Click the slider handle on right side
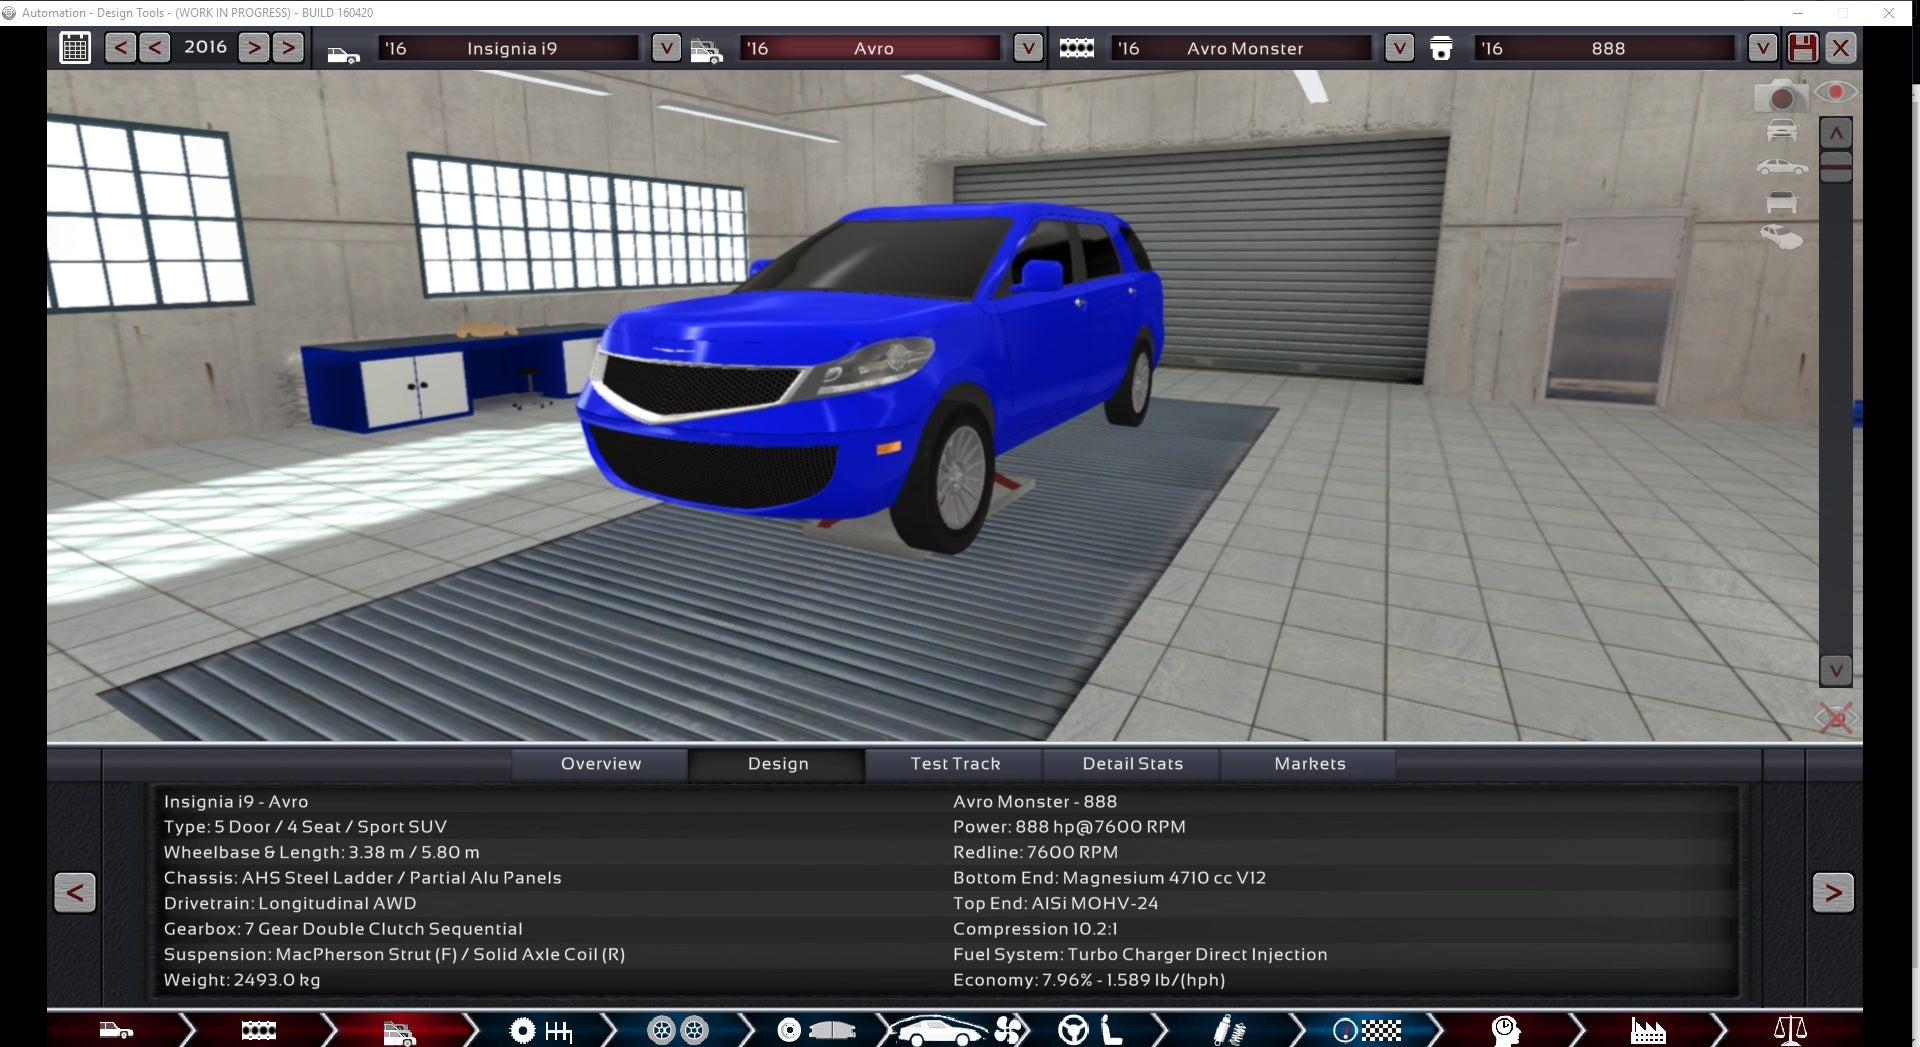 pos(1836,167)
